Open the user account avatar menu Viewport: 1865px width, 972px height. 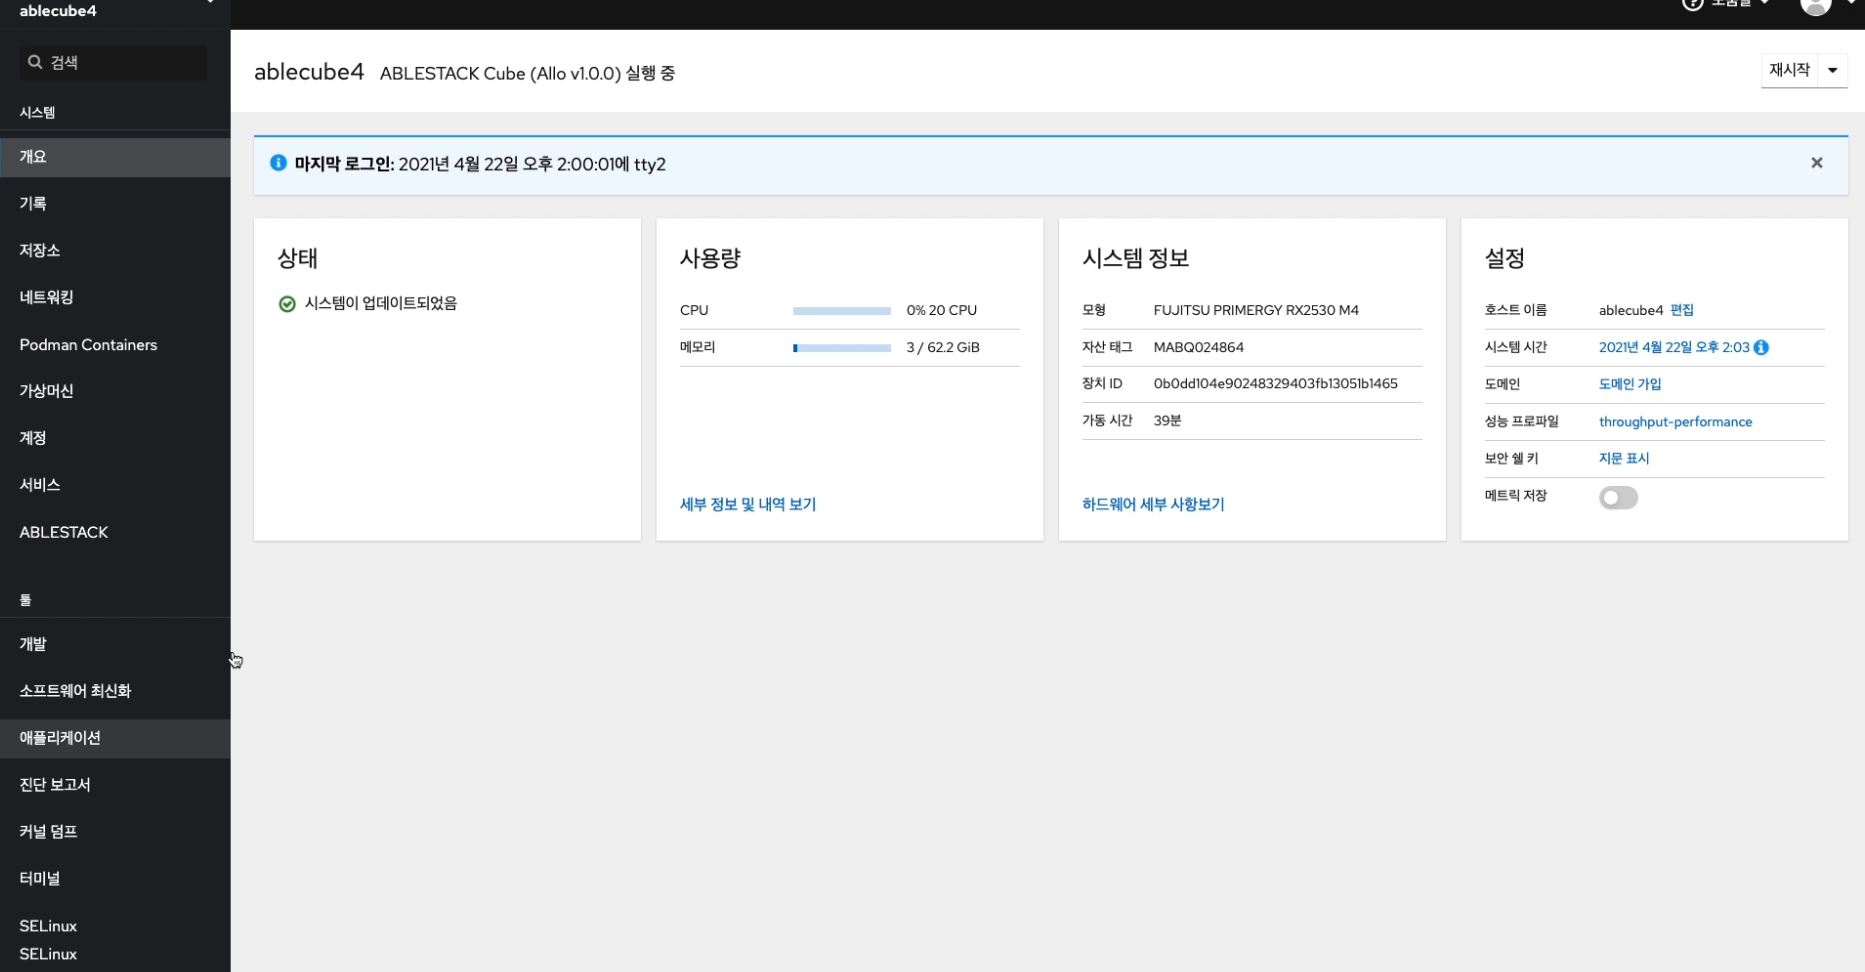pos(1815,6)
